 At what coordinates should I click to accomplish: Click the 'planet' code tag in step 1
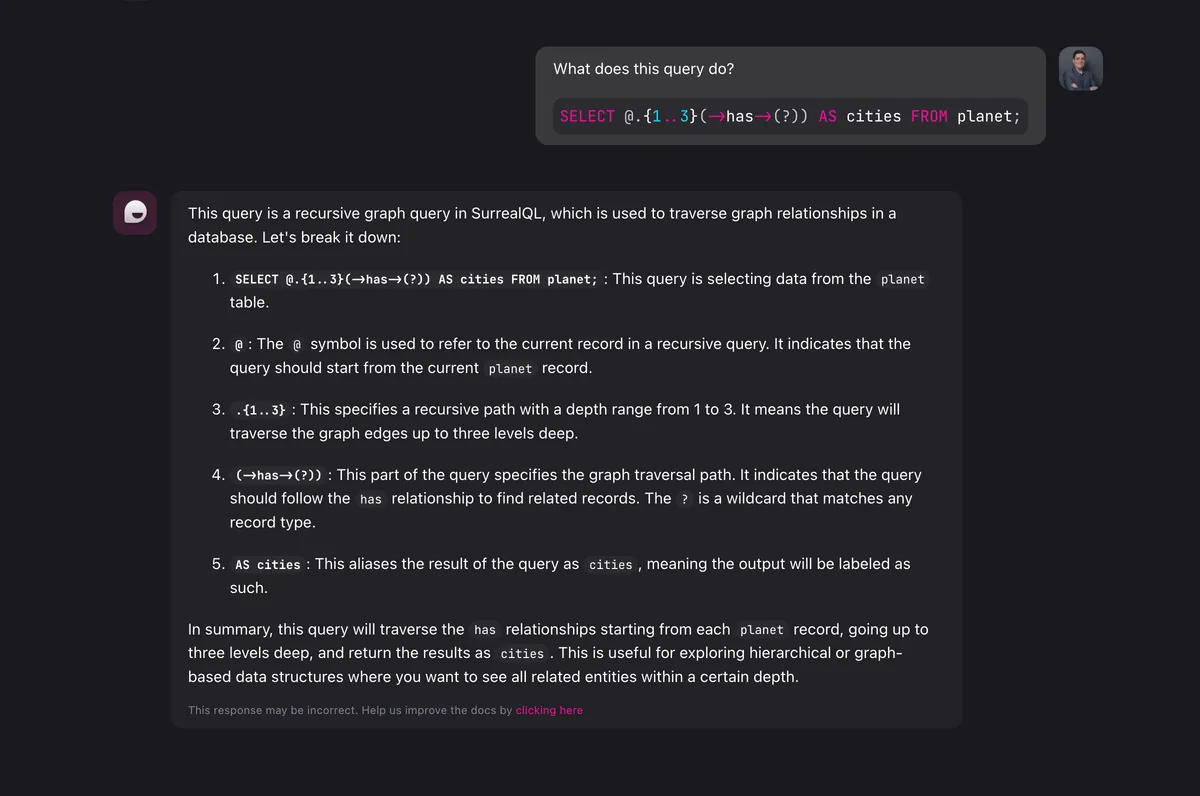(x=902, y=280)
